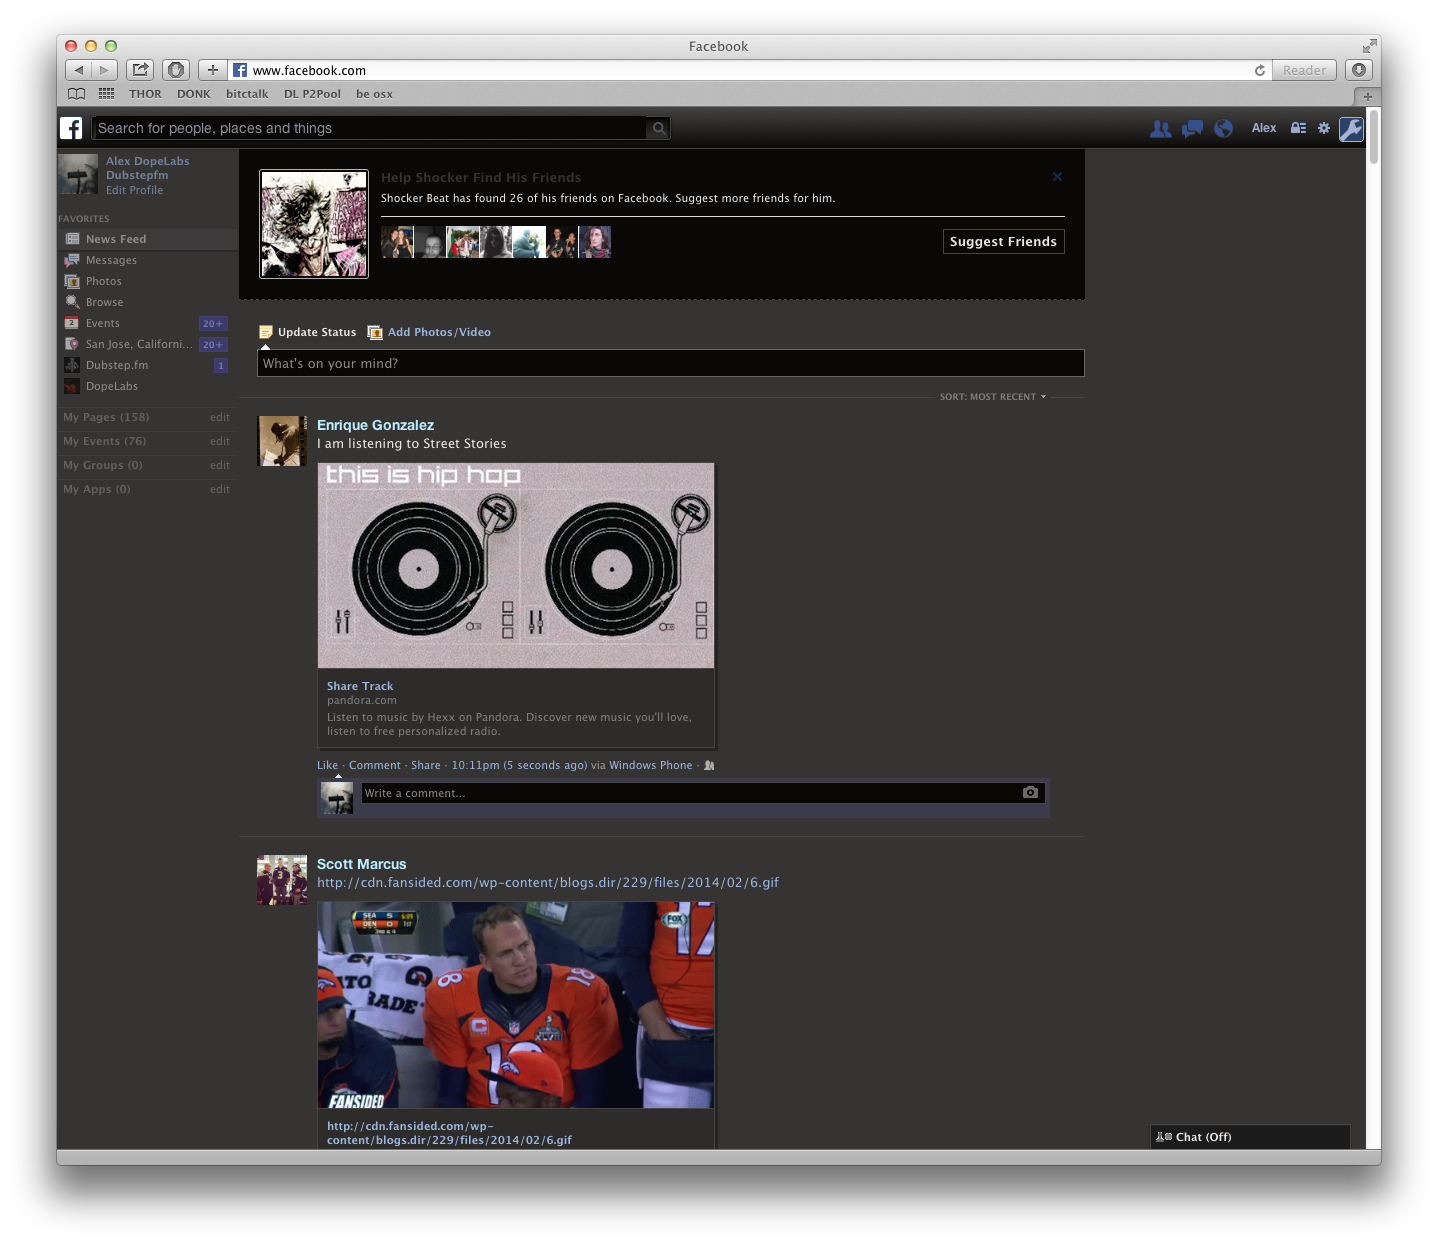Image resolution: width=1438 pixels, height=1244 pixels.
Task: Open the Fansided football player image
Action: pos(516,1005)
